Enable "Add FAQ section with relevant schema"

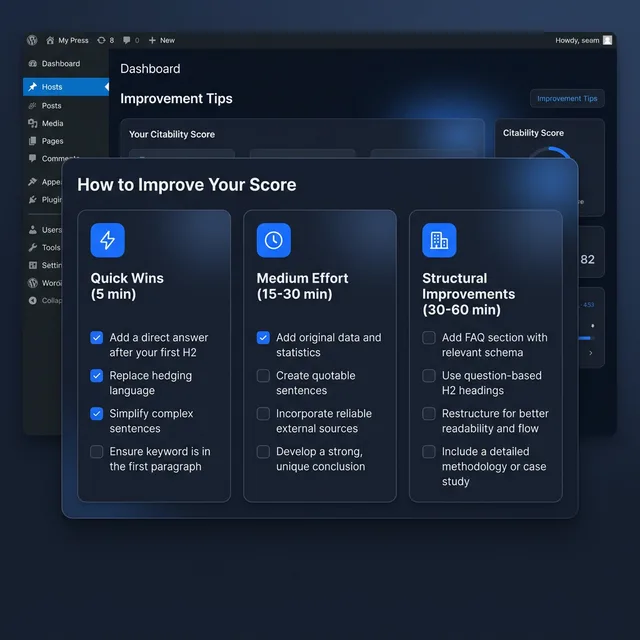point(429,338)
